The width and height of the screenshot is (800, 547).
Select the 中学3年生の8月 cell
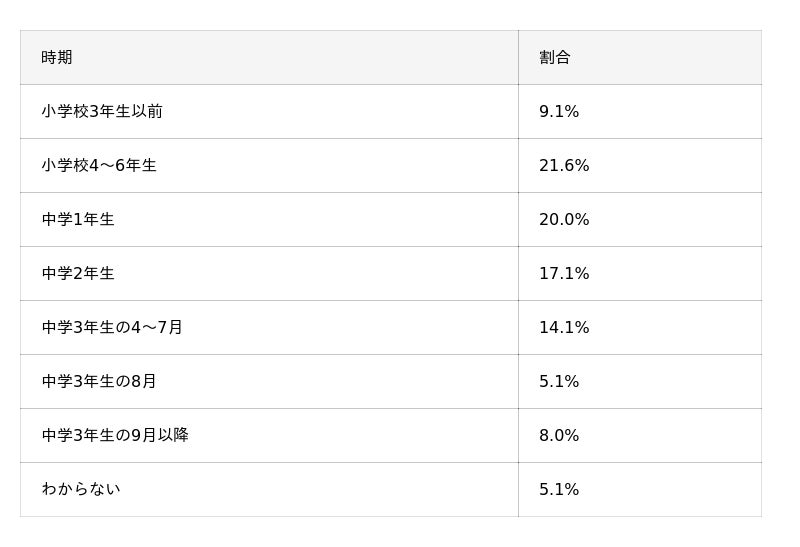click(99, 381)
